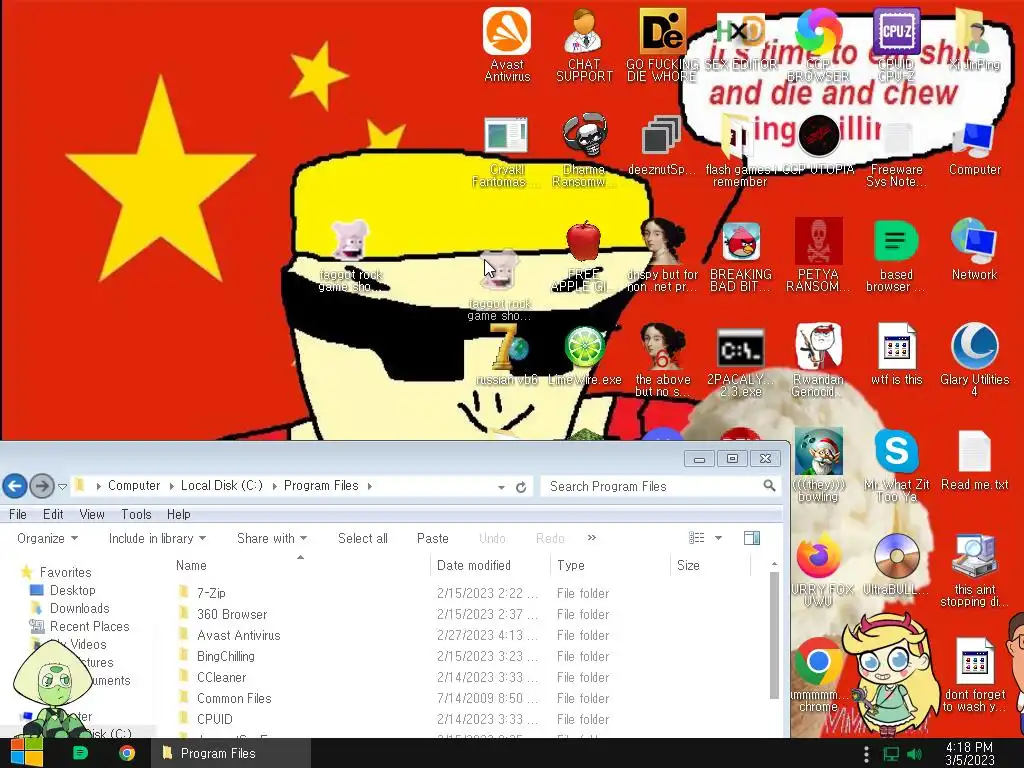This screenshot has width=1024, height=768.
Task: Expand the toolbar overflow chevron
Action: [x=592, y=537]
